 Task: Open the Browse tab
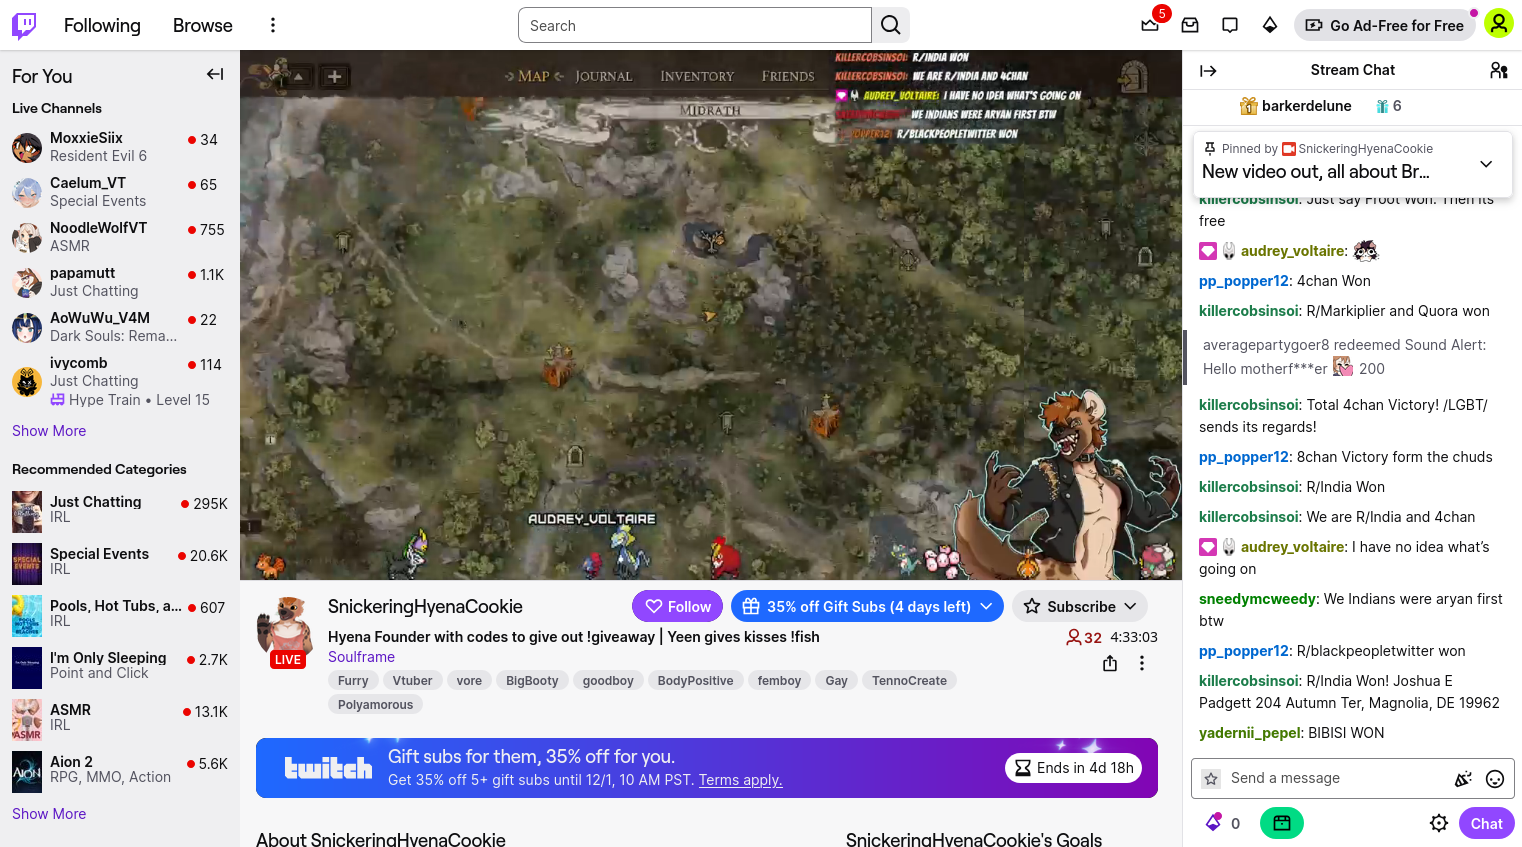tap(202, 25)
